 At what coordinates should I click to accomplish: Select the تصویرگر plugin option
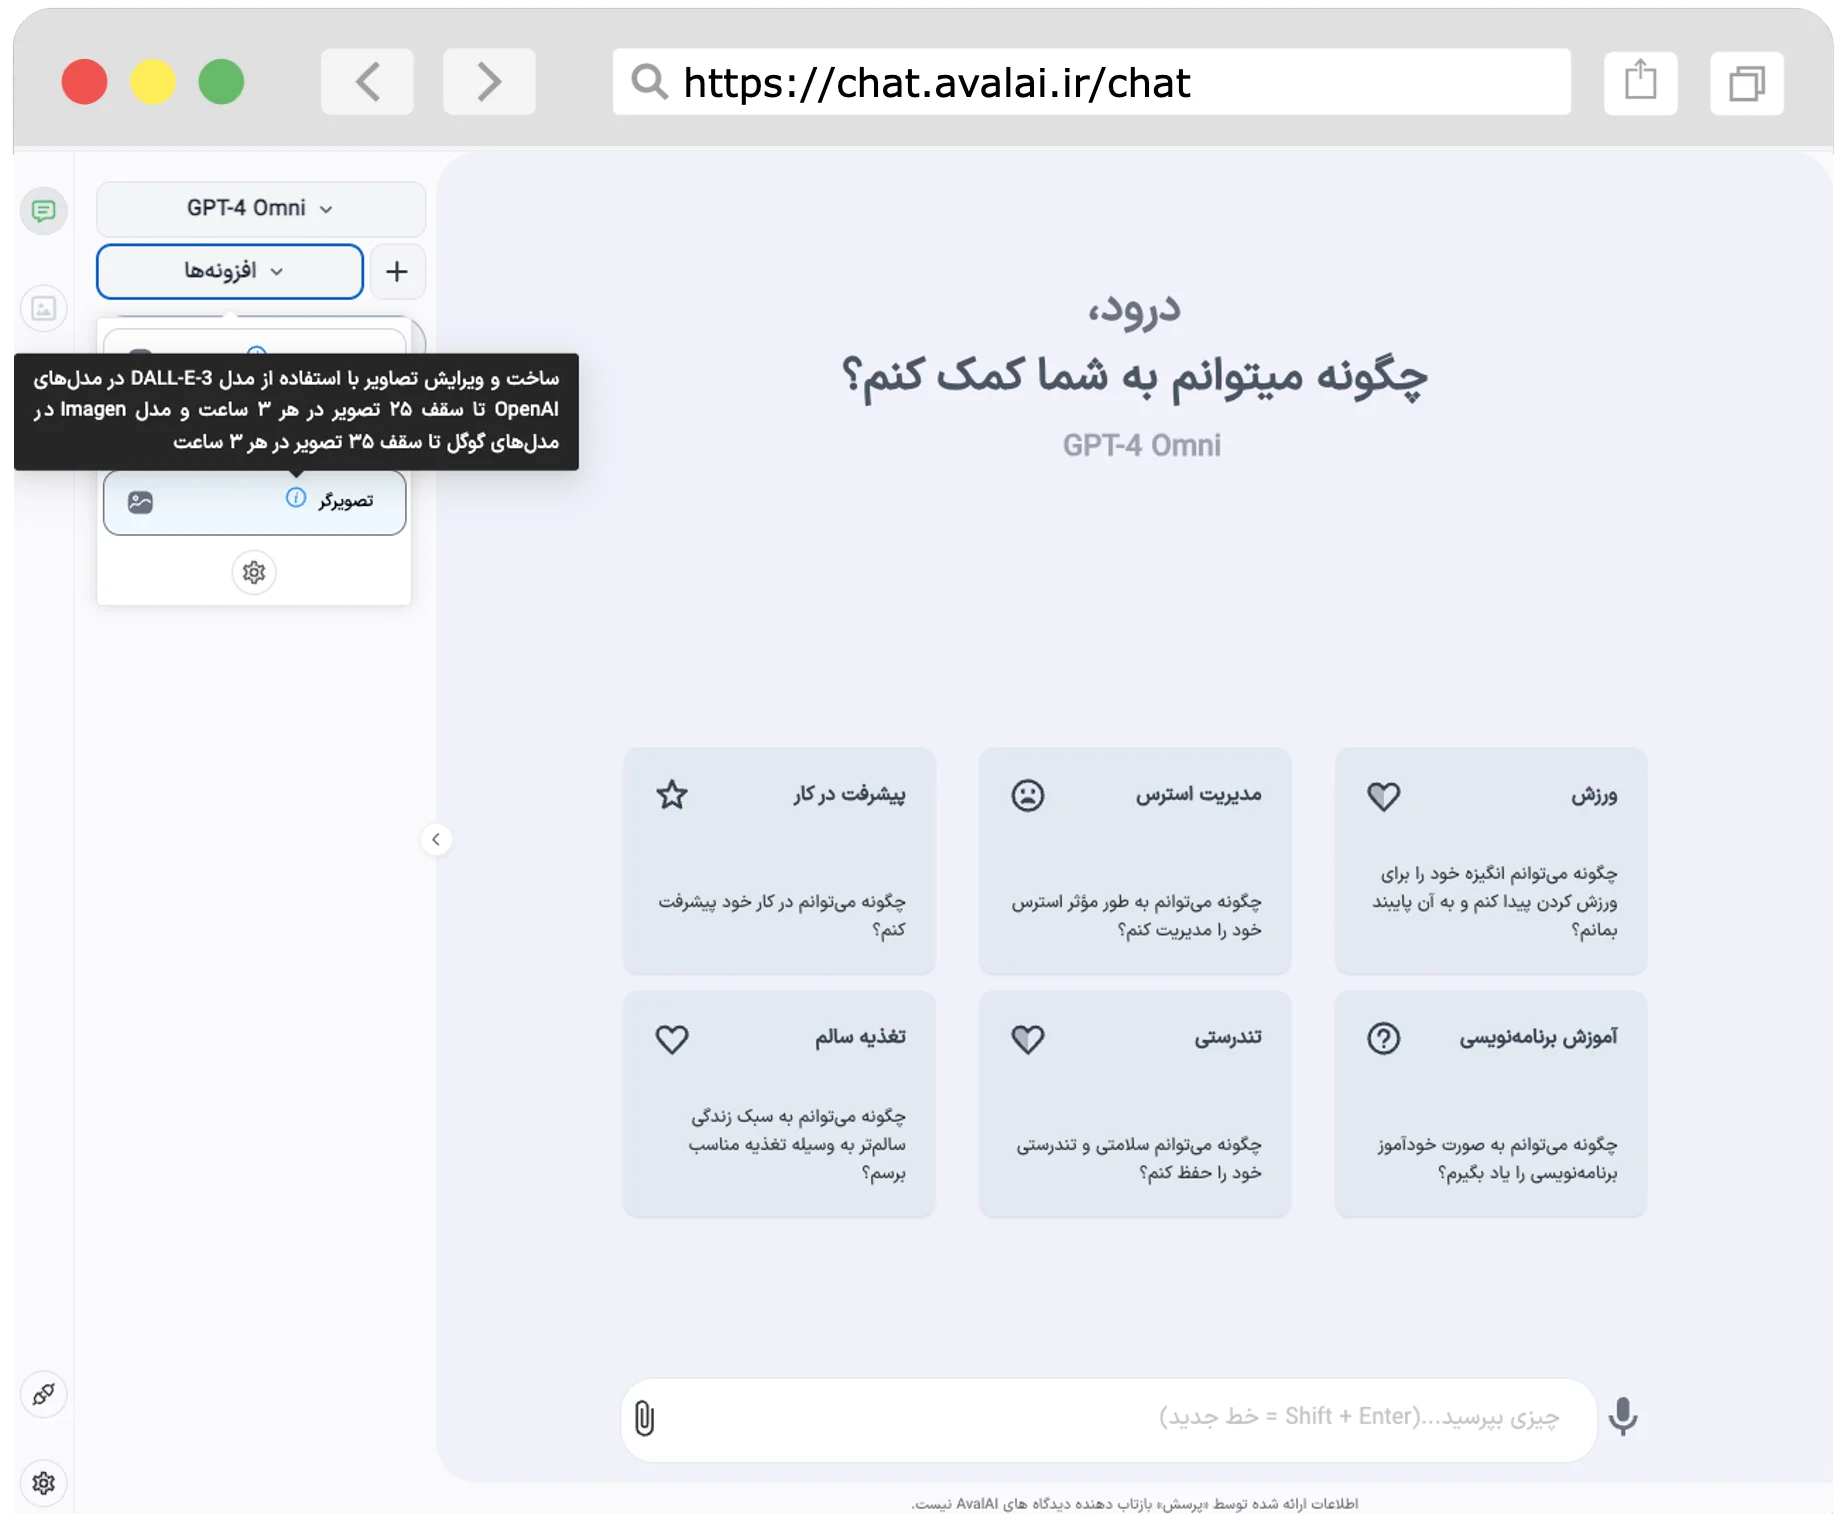tap(254, 502)
